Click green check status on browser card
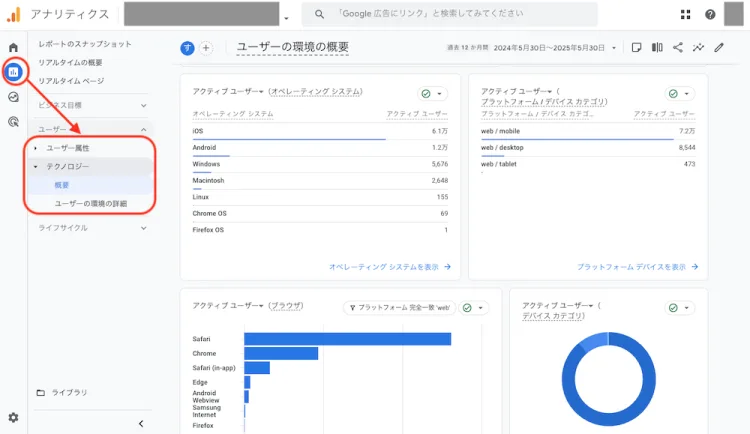 [x=467, y=308]
